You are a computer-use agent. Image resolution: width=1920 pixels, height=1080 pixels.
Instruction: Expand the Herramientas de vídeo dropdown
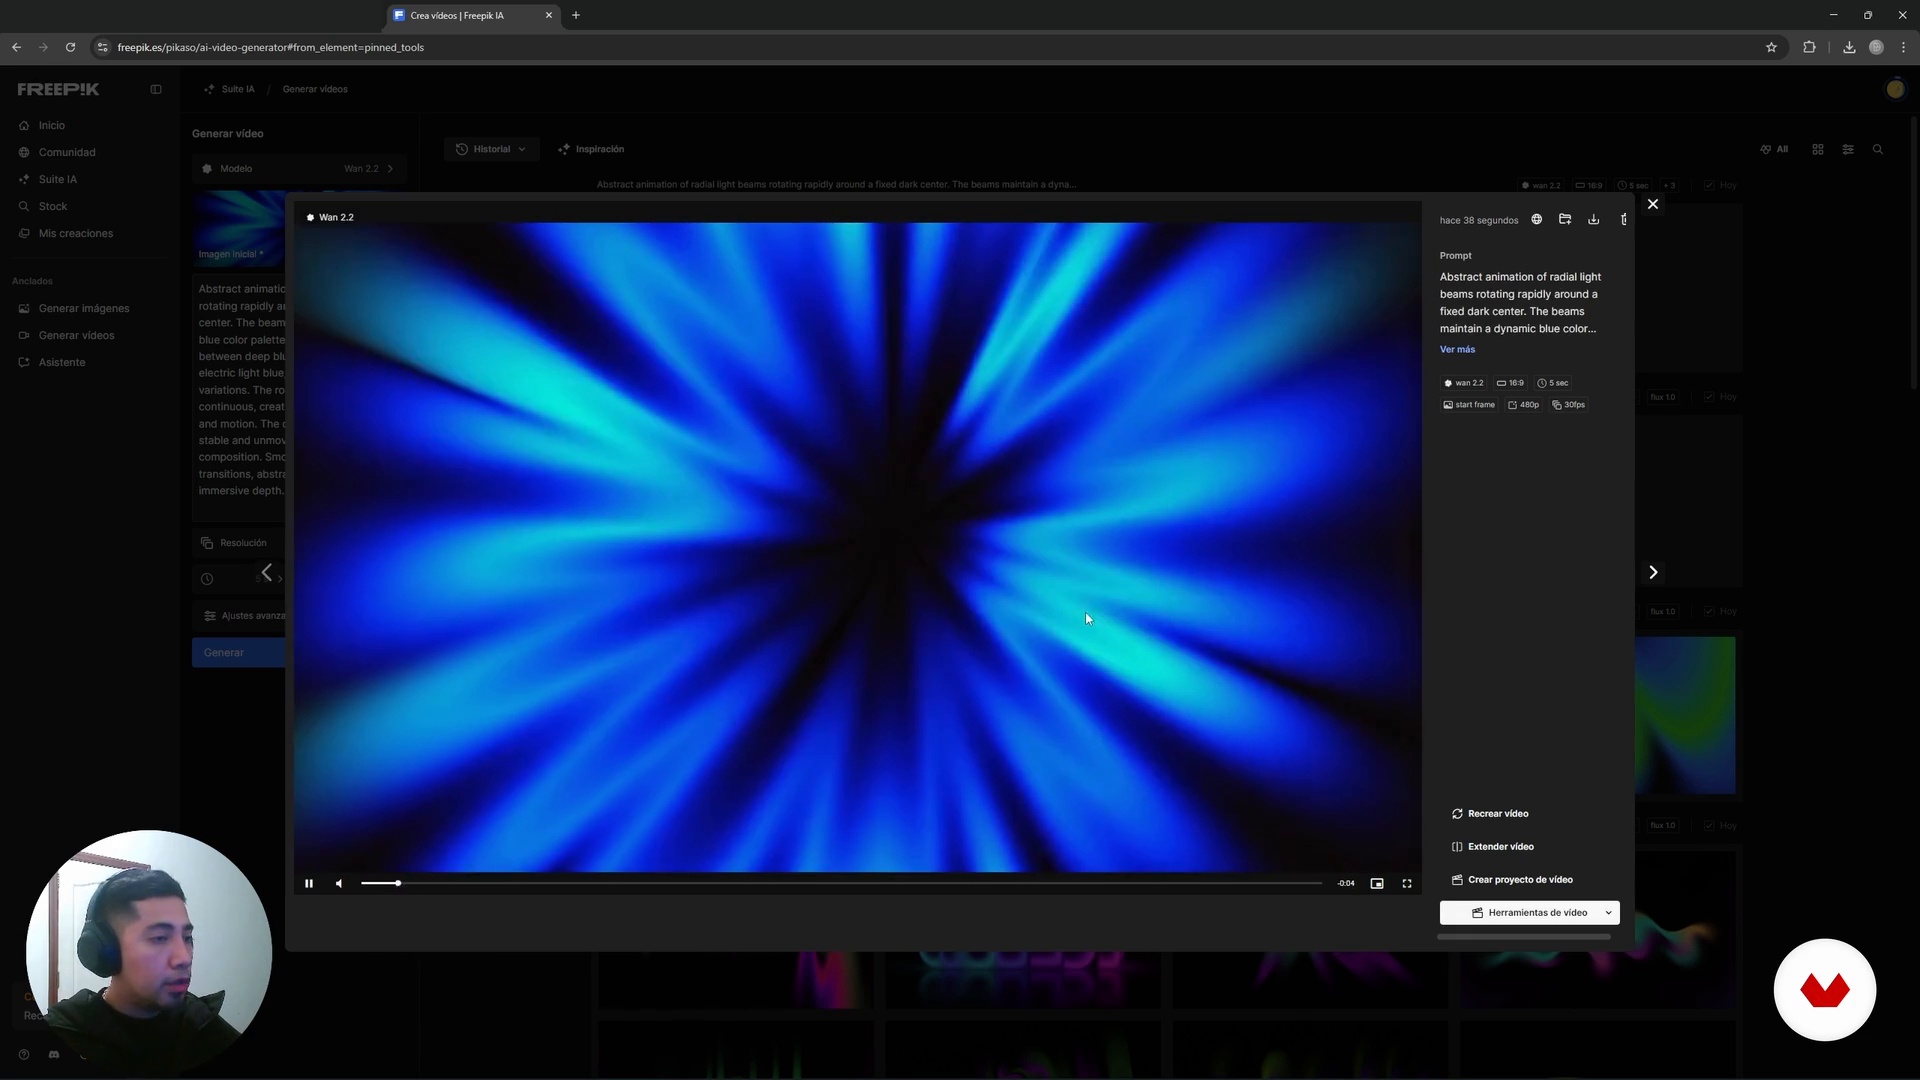[x=1608, y=913]
